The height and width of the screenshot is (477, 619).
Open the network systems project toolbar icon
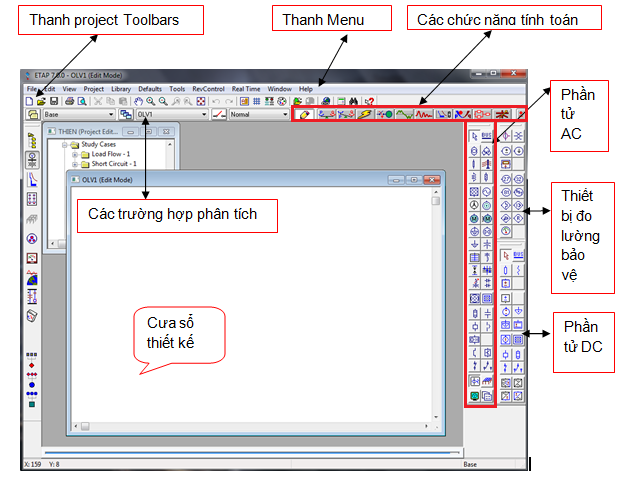tap(32, 160)
